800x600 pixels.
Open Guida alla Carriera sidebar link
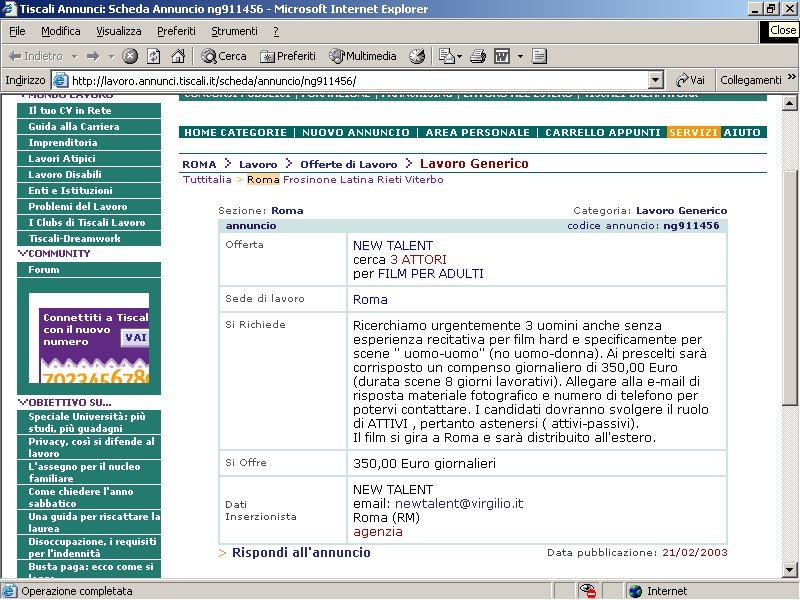89,127
